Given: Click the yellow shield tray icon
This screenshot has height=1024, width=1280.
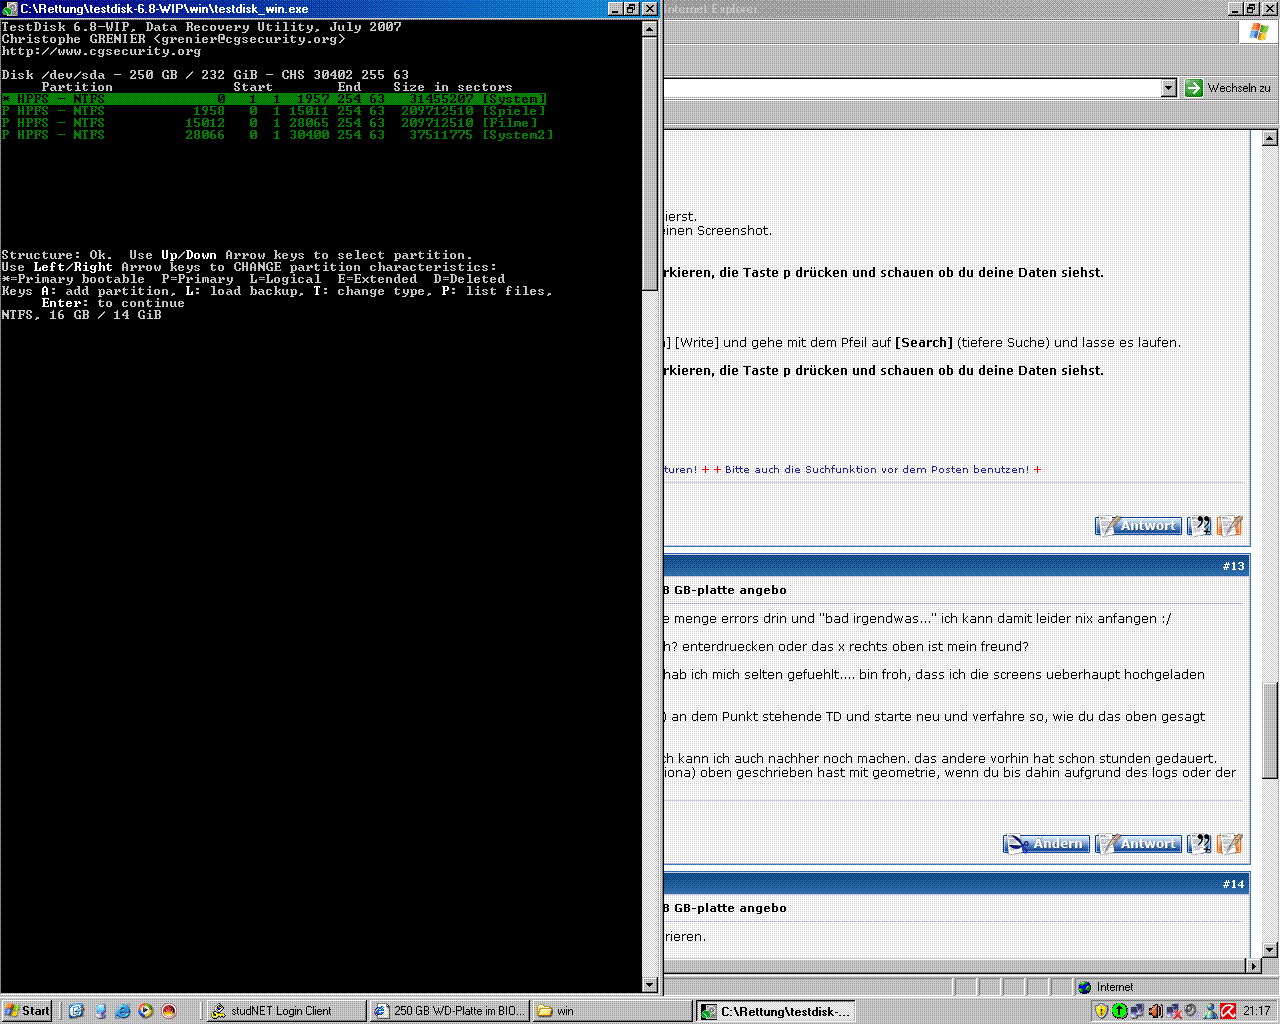Looking at the screenshot, I should (1102, 1011).
